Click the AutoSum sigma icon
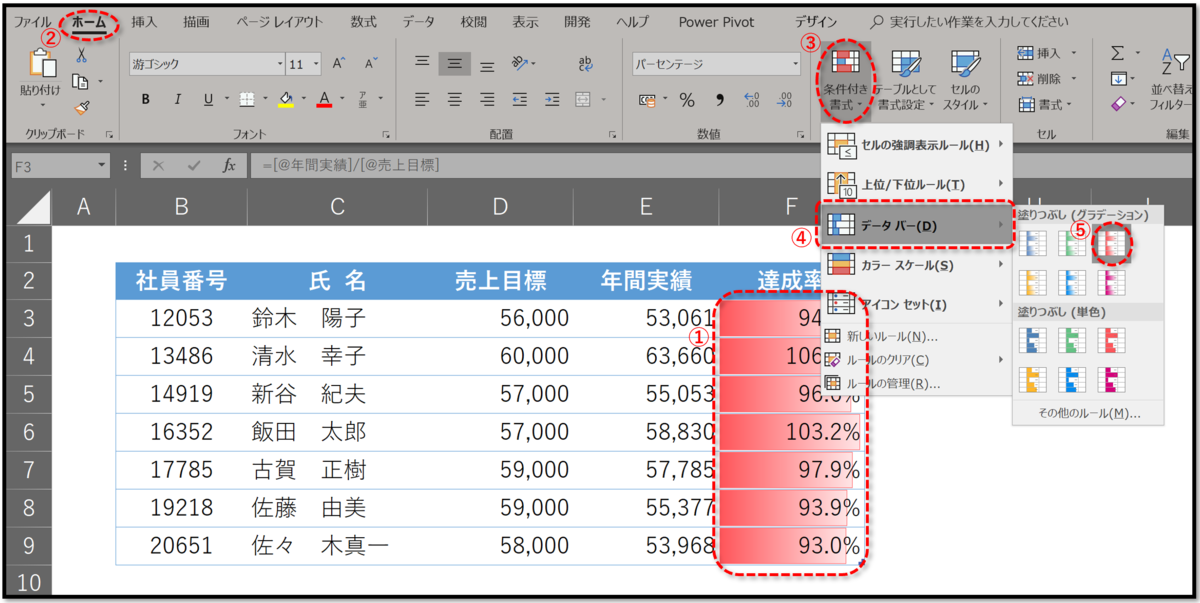This screenshot has width=1200, height=603. pos(1115,52)
